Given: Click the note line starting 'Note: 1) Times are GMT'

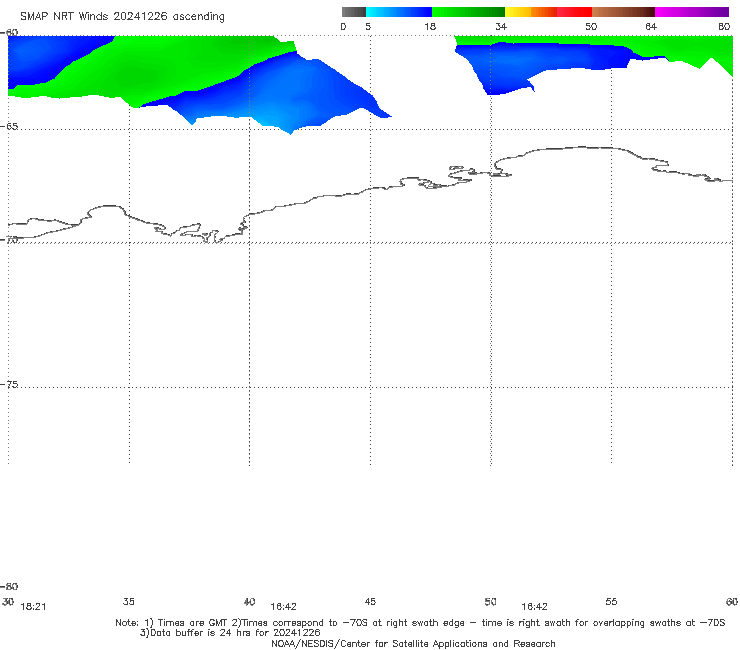Looking at the screenshot, I should coord(420,623).
